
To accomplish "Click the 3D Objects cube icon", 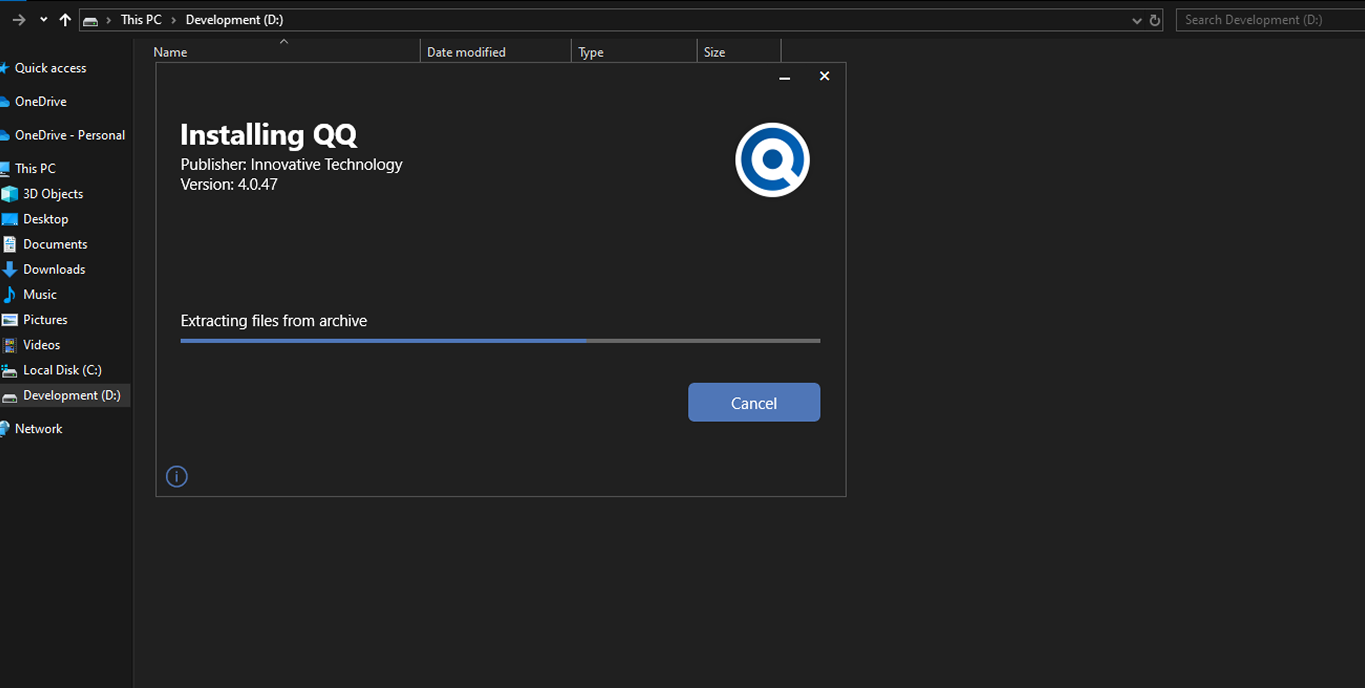I will pyautogui.click(x=10, y=194).
